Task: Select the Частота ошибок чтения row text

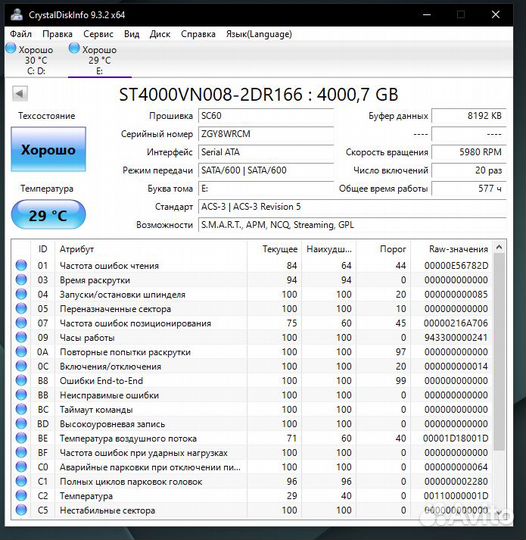Action: coord(109,266)
